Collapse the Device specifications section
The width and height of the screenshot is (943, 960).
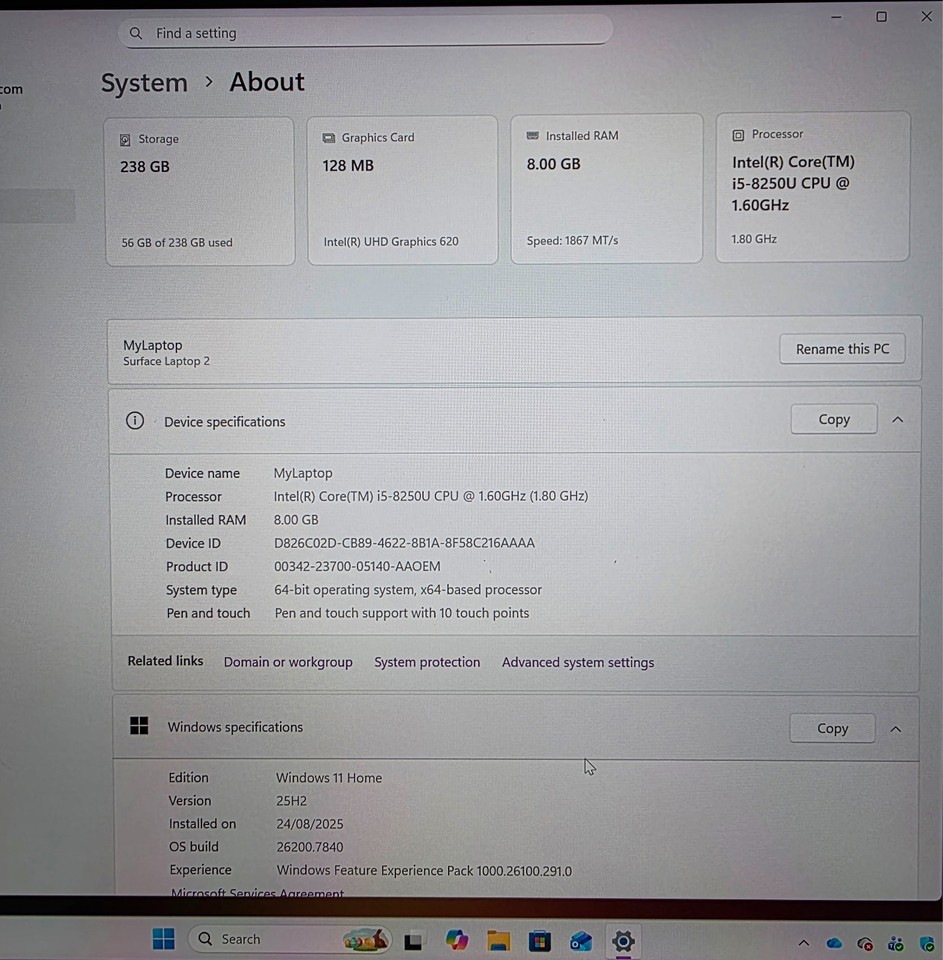point(896,420)
